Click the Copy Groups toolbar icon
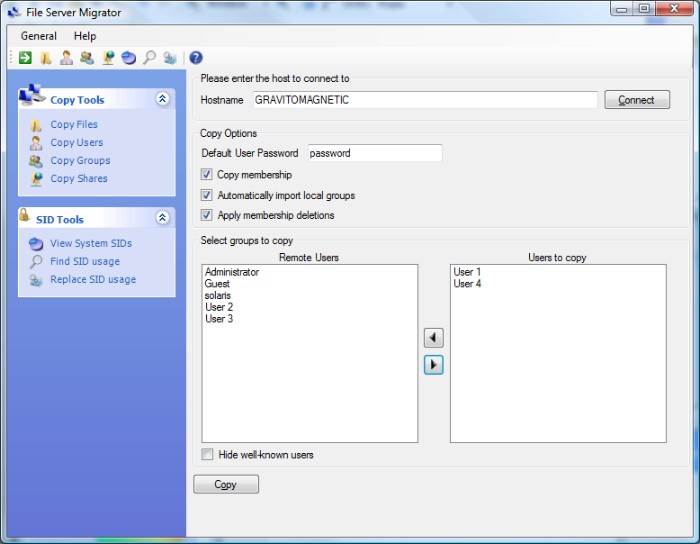This screenshot has width=700, height=544. click(x=87, y=58)
